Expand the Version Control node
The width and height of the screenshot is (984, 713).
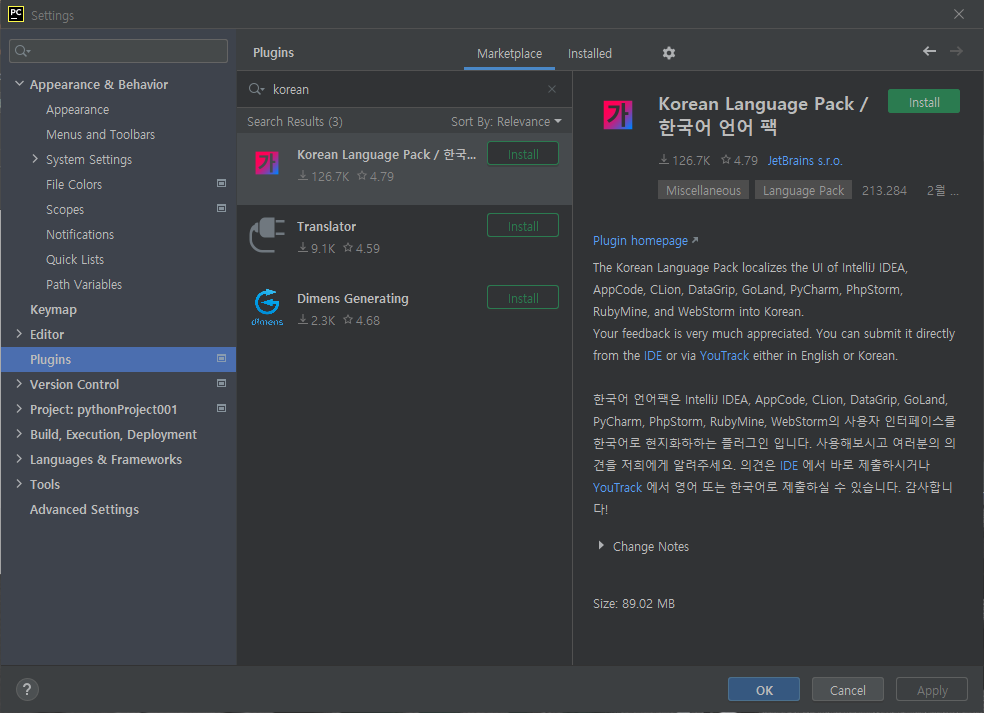tap(19, 383)
